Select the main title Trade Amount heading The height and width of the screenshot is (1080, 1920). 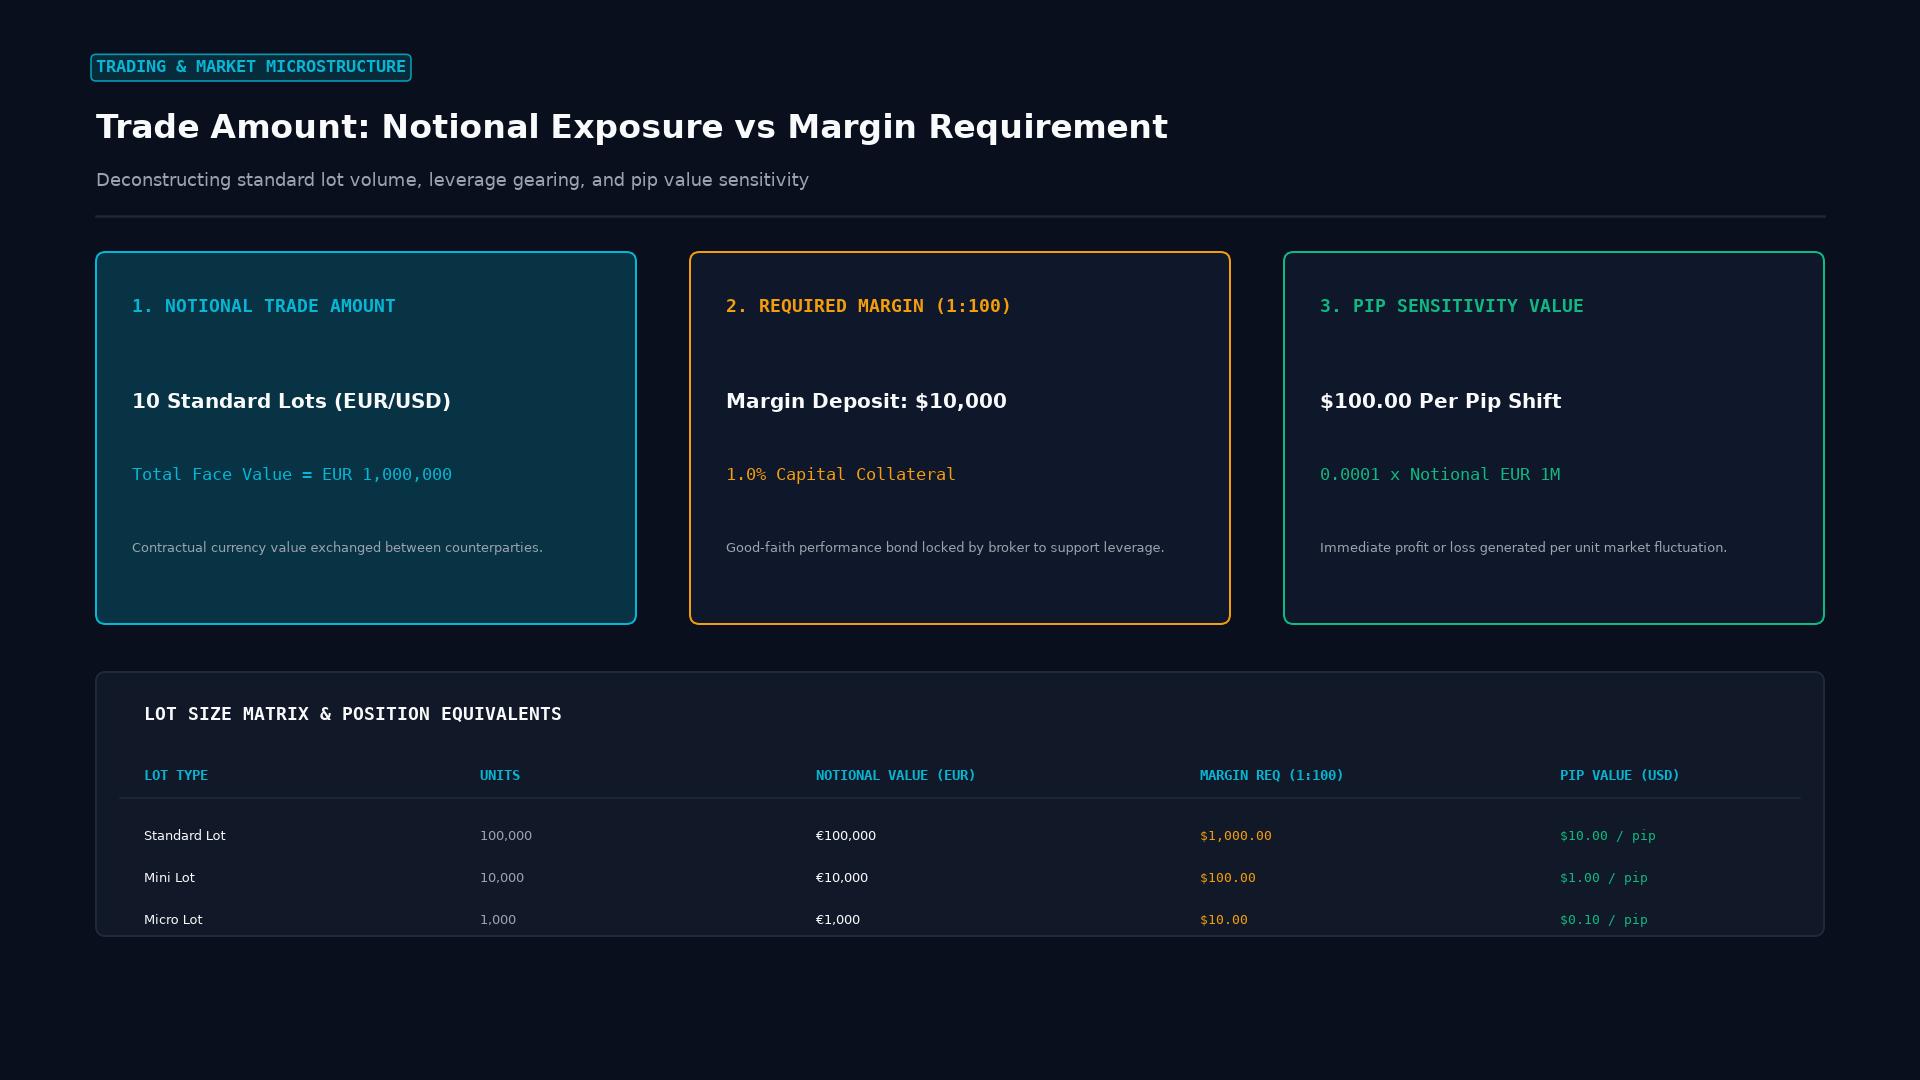[x=631, y=127]
